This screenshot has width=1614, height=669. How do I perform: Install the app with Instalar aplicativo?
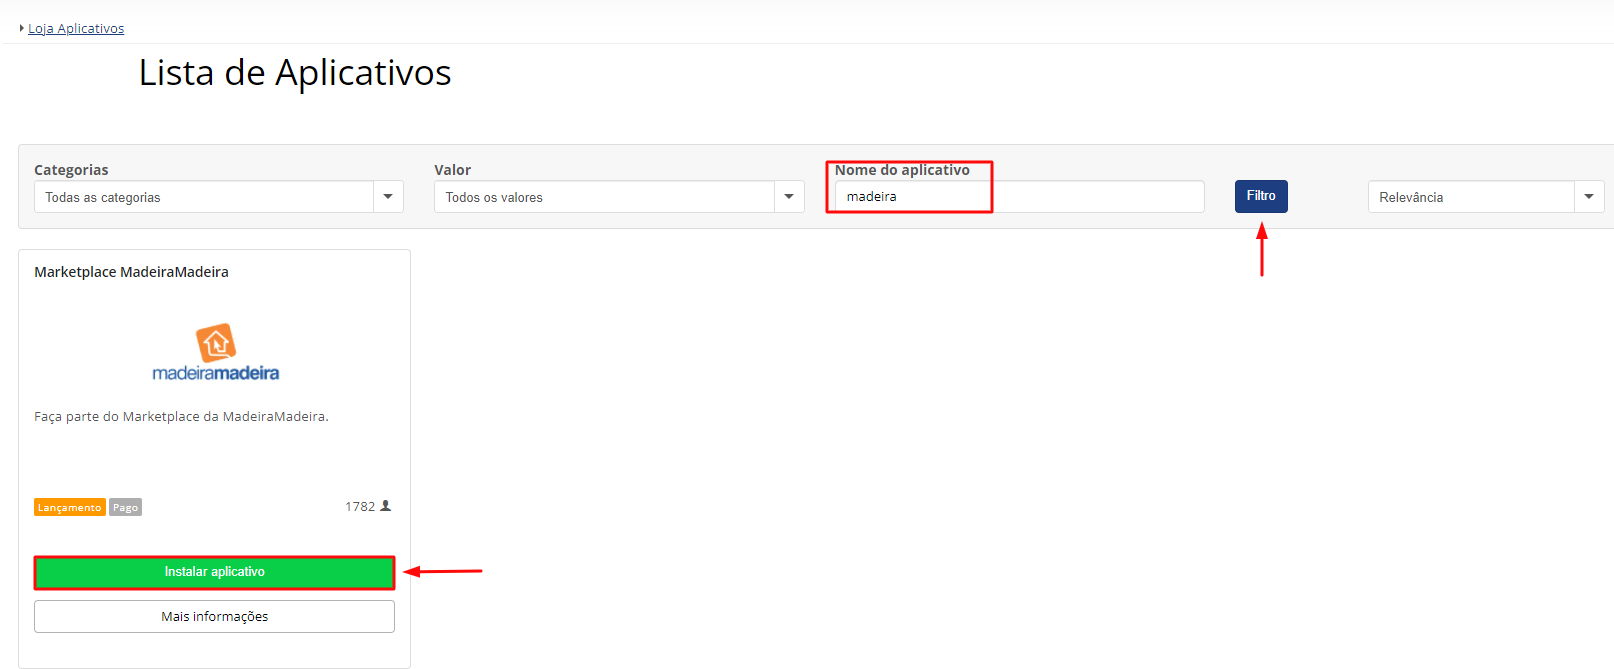click(214, 572)
